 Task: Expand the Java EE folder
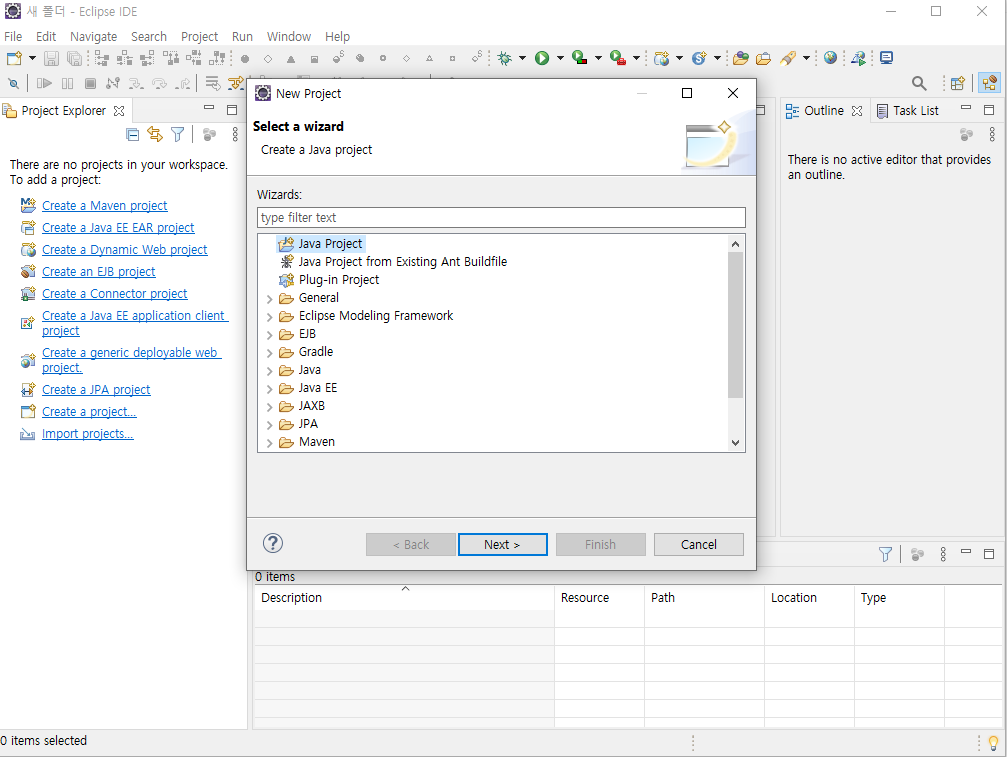270,388
